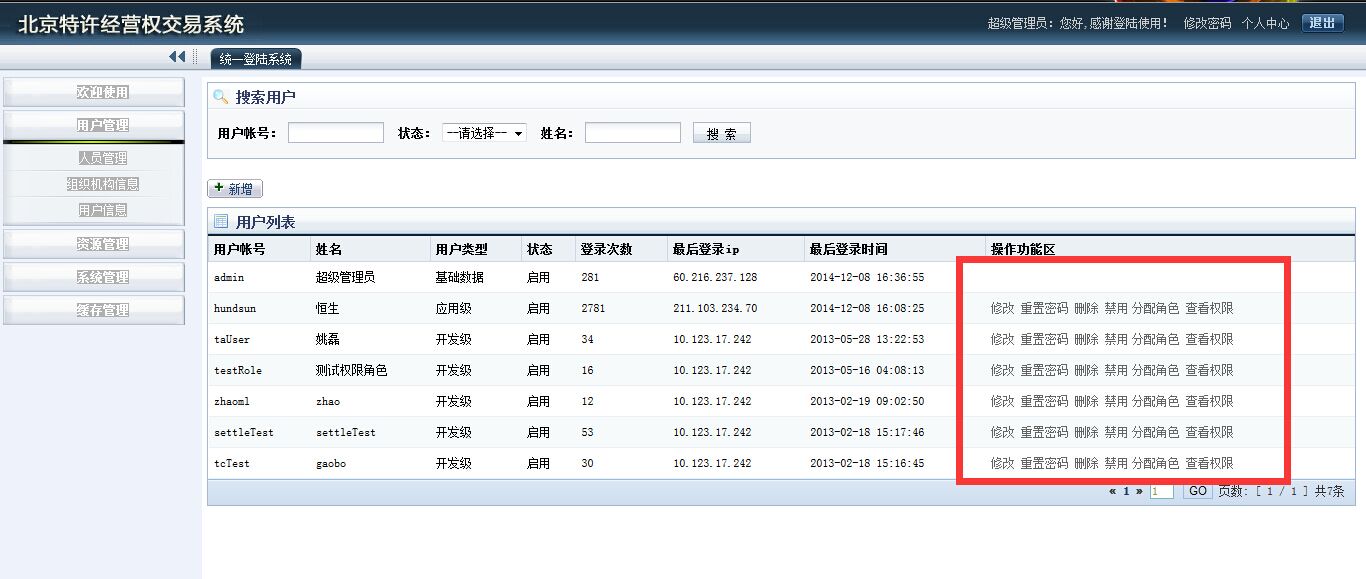Click 查看权限 for hundsun row
The image size is (1366, 579).
(x=1209, y=308)
